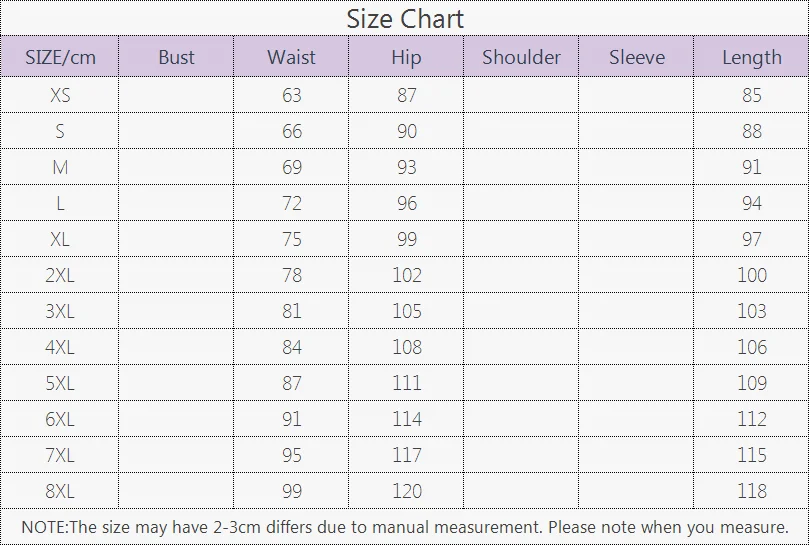Select the Hip column header
This screenshot has width=809, height=545.
pos(407,56)
